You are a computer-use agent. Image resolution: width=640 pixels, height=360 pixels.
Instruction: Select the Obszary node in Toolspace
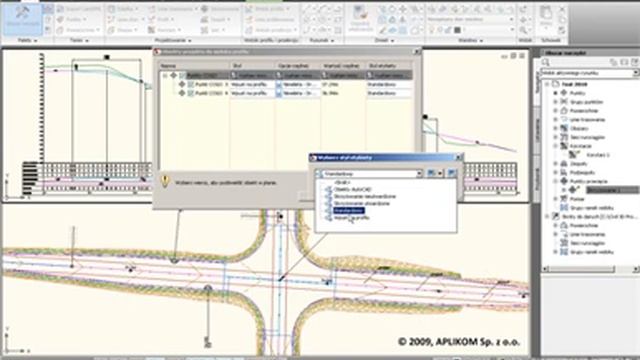[x=579, y=128]
